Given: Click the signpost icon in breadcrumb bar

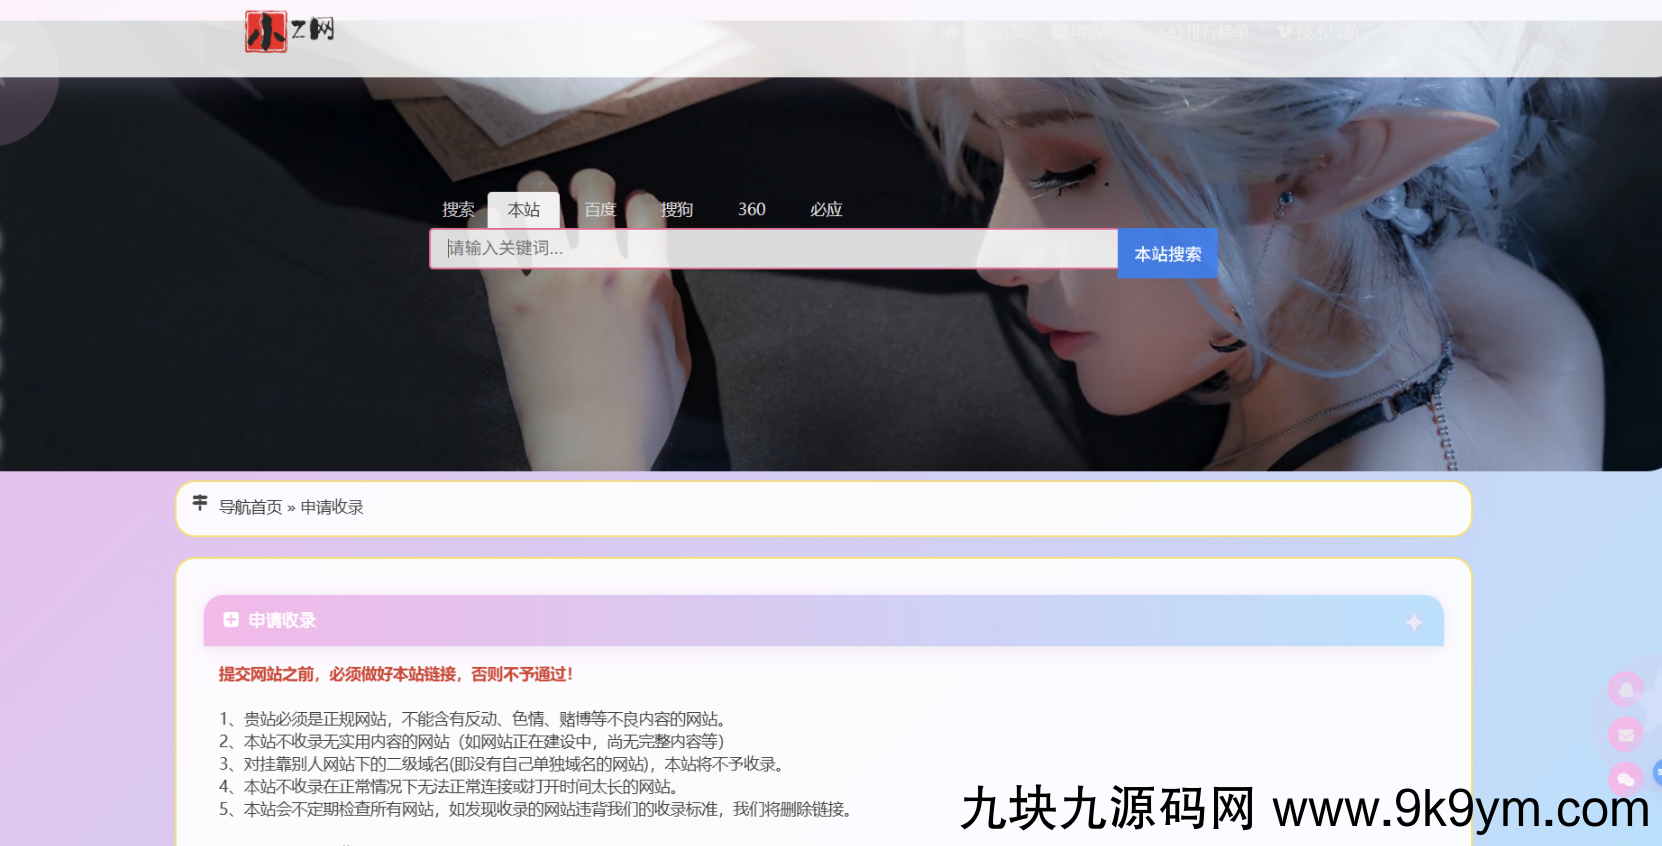Looking at the screenshot, I should click(200, 503).
